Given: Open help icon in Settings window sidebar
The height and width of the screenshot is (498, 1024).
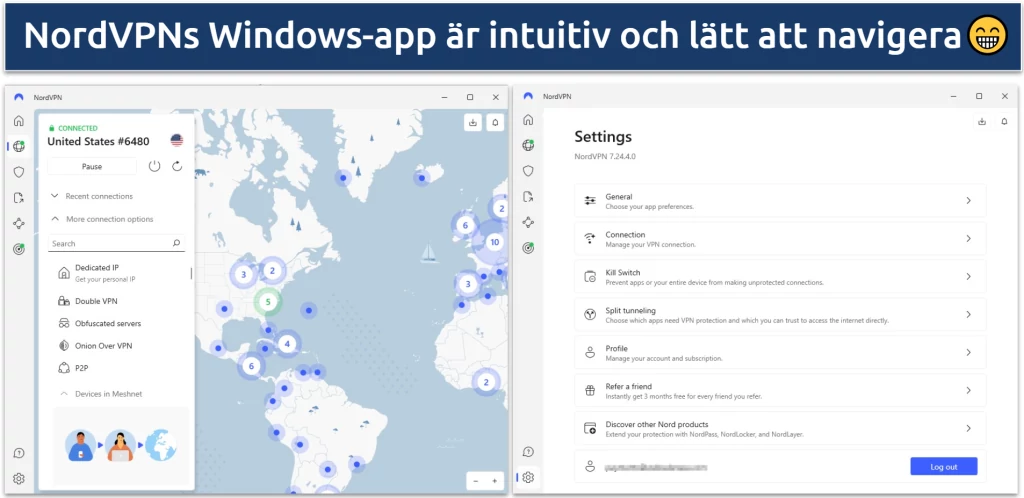Looking at the screenshot, I should click(528, 452).
